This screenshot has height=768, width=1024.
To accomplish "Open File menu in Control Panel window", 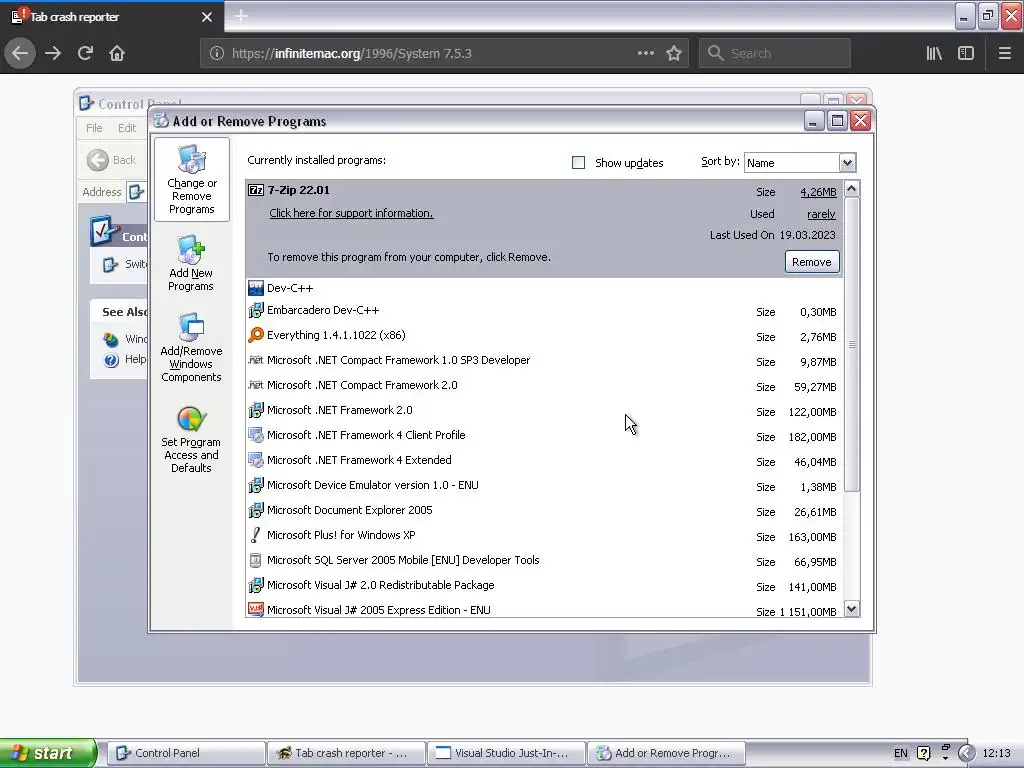I will pos(94,128).
